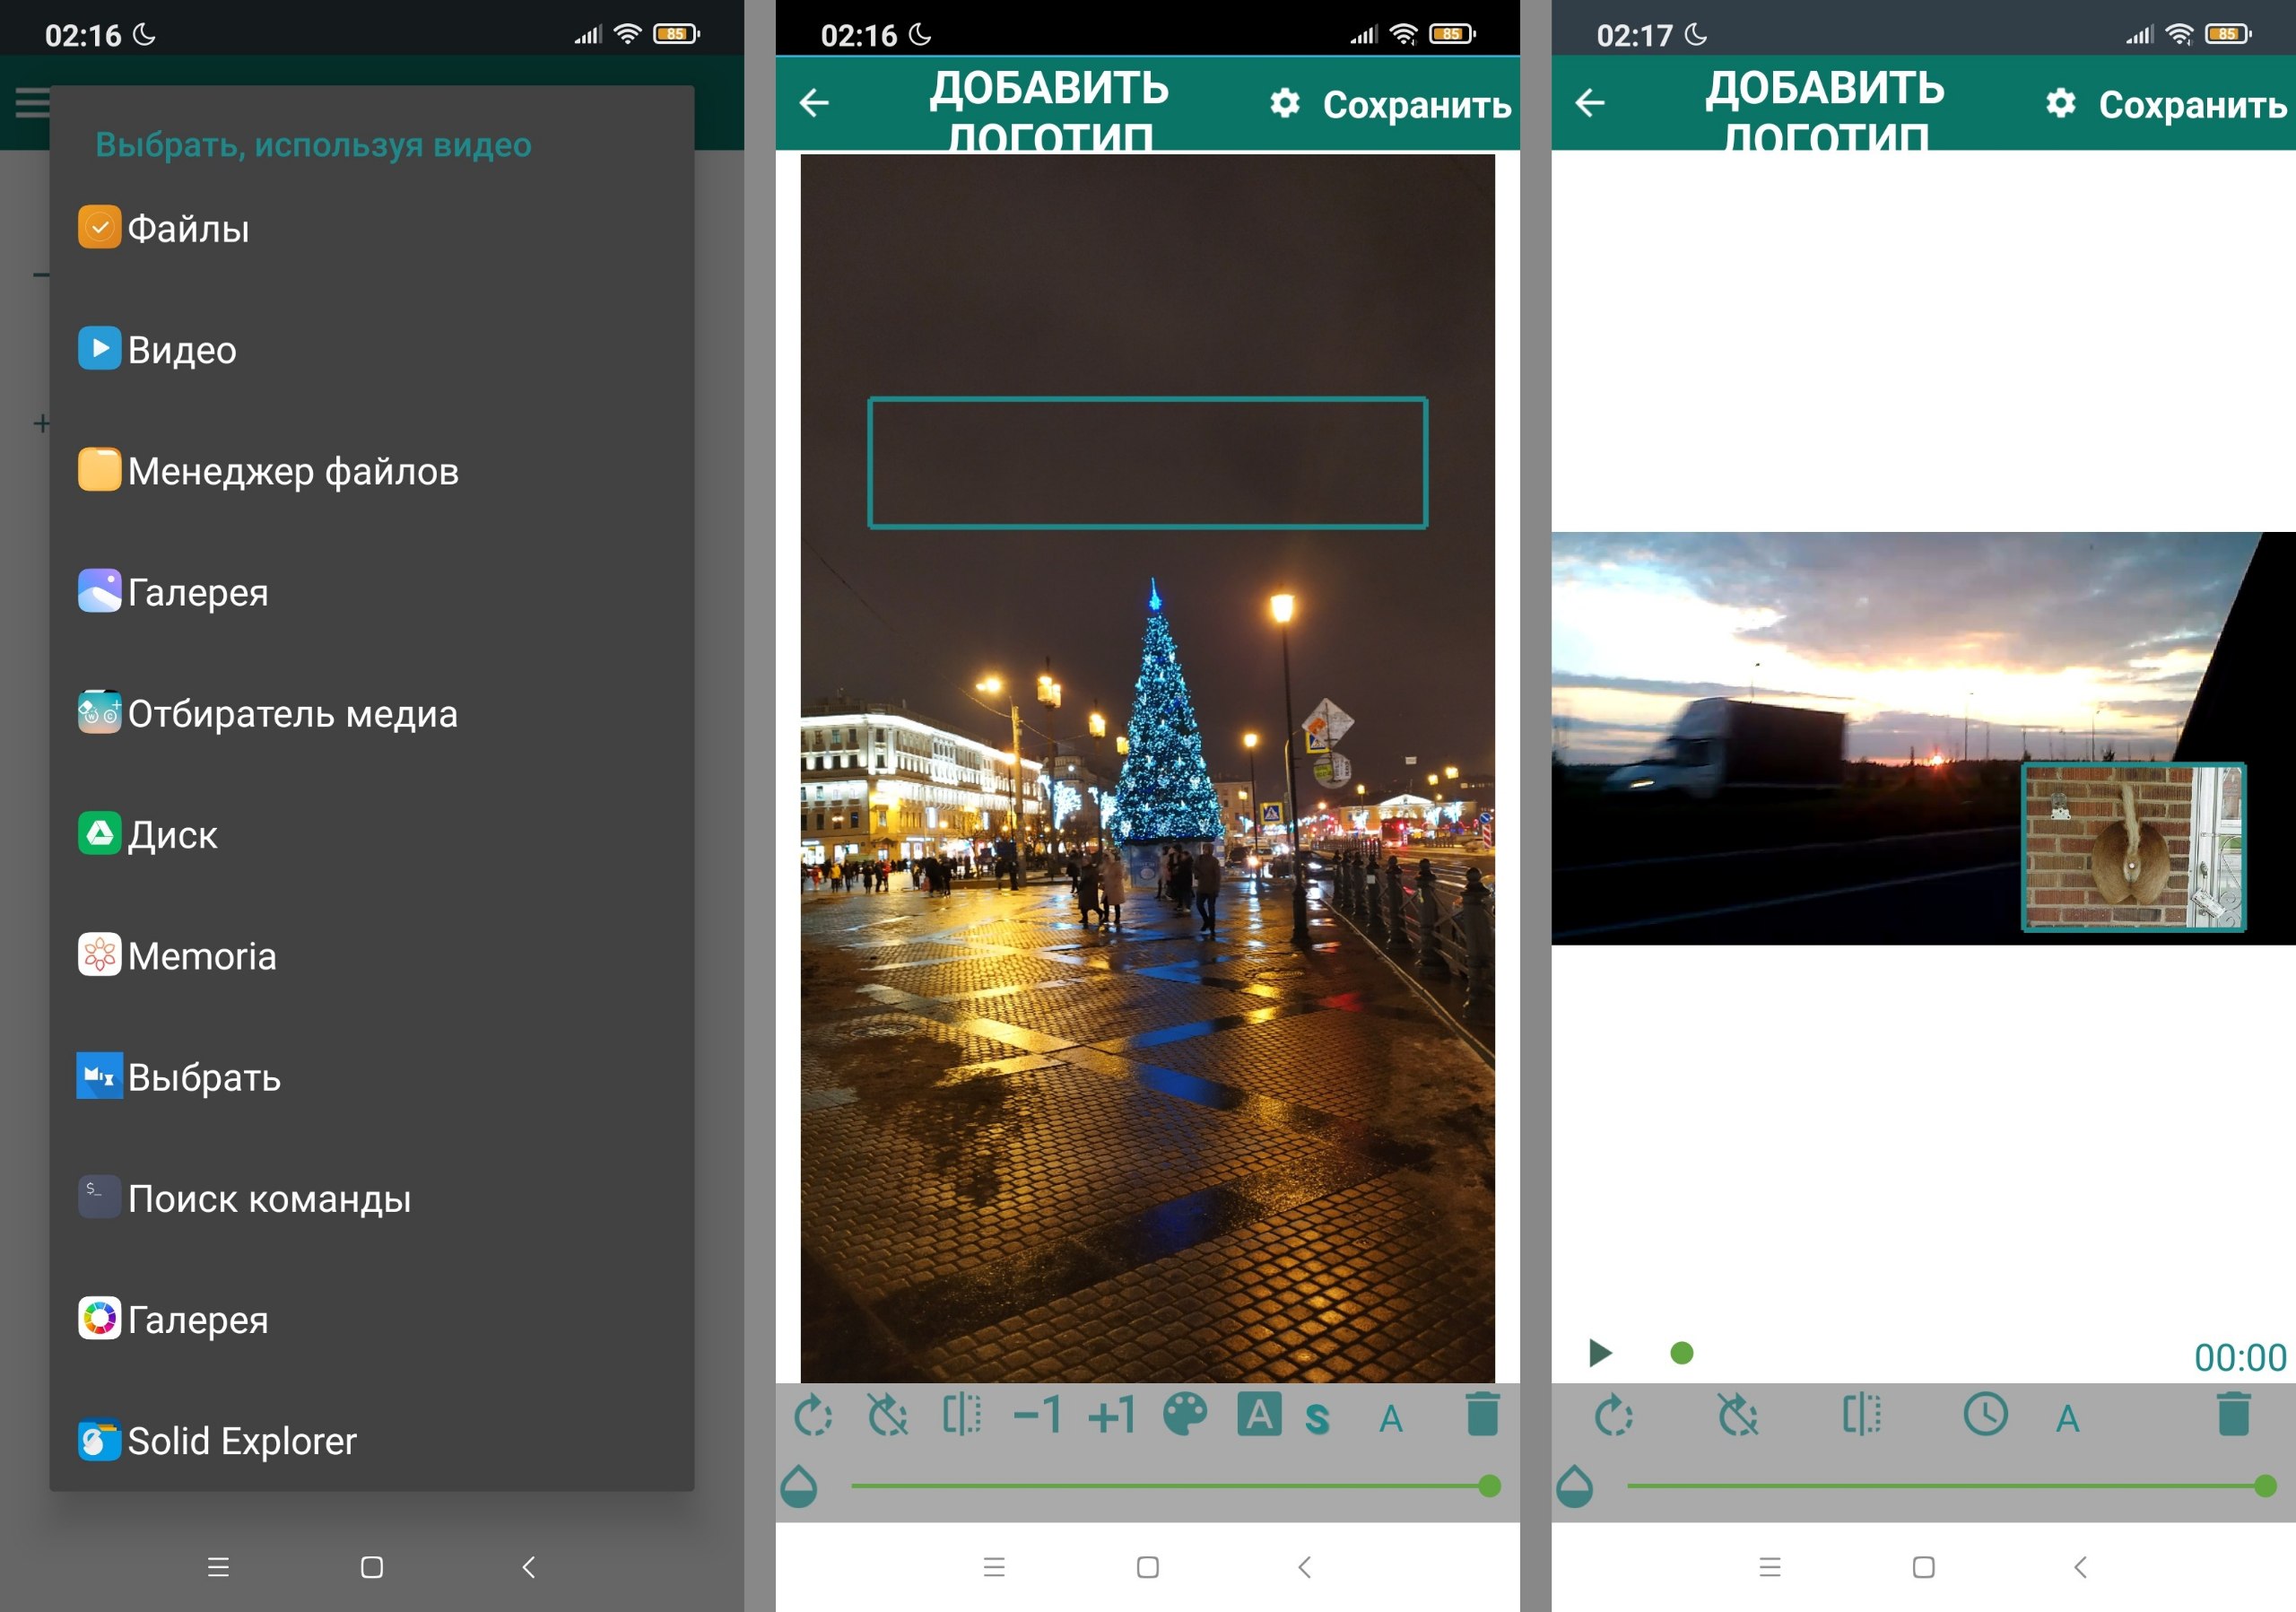This screenshot has height=1612, width=2296.
Task: Tap the 00:00 time readout
Action: click(2240, 1357)
